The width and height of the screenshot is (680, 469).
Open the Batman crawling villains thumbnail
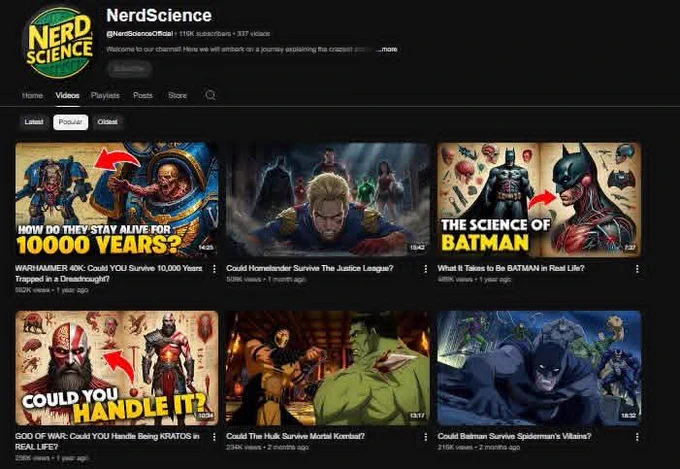[x=539, y=368]
